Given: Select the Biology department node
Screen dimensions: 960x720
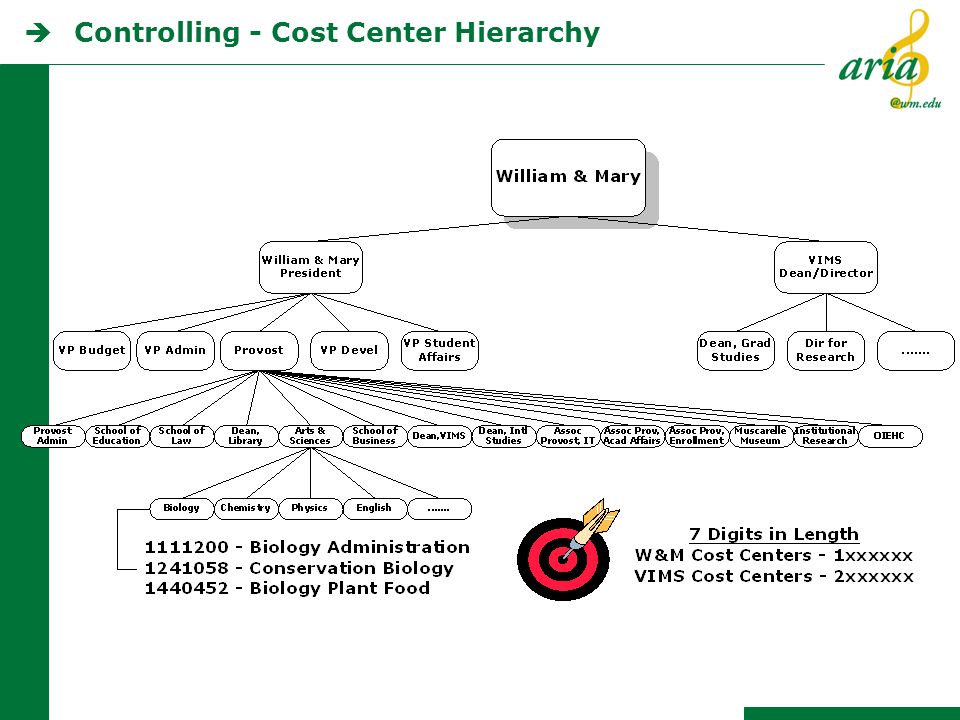Looking at the screenshot, I should pyautogui.click(x=182, y=508).
